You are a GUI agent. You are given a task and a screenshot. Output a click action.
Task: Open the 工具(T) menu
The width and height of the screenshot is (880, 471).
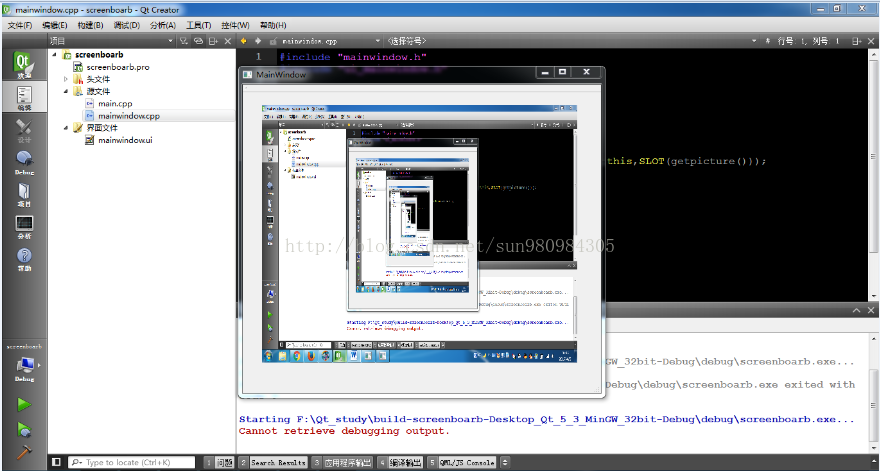pyautogui.click(x=199, y=25)
